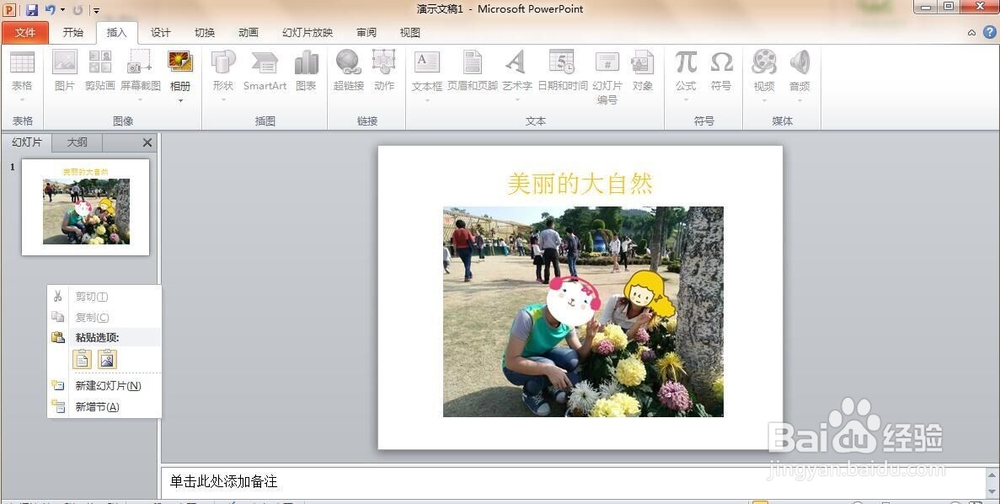Save the presentation from quick access toolbar
The height and width of the screenshot is (504, 1000).
coord(31,10)
